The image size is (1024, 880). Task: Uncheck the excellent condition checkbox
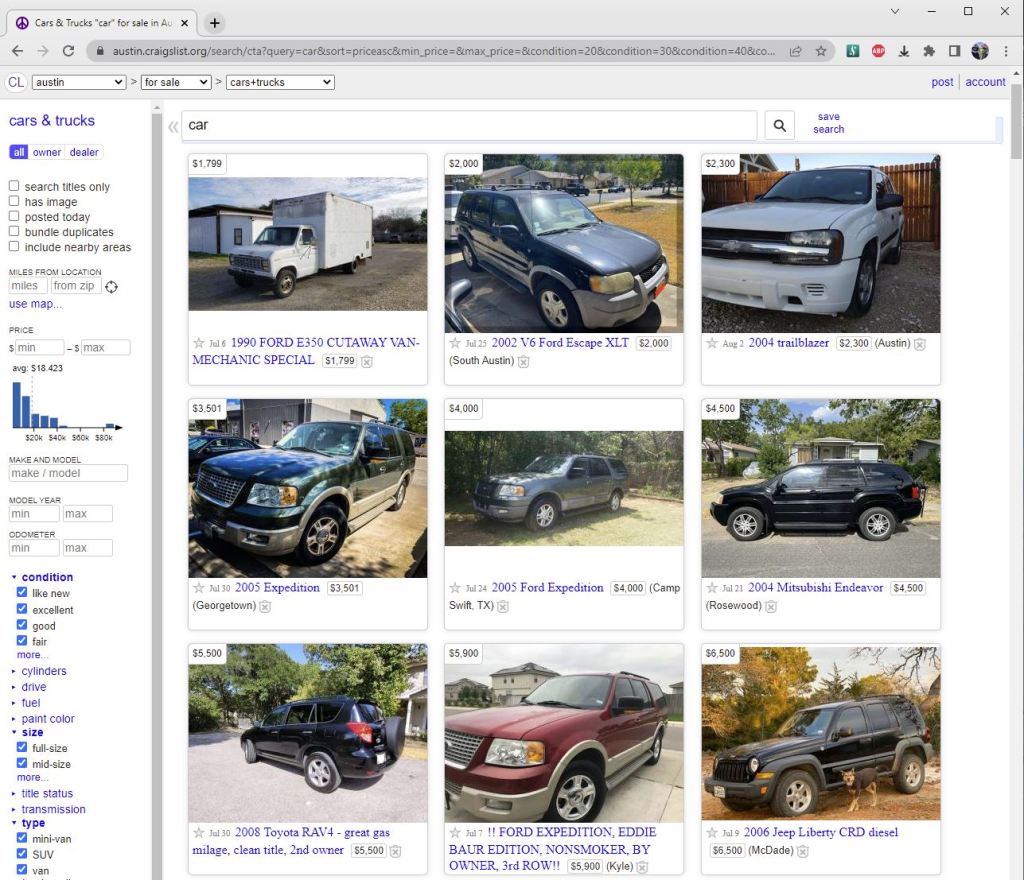(22, 609)
